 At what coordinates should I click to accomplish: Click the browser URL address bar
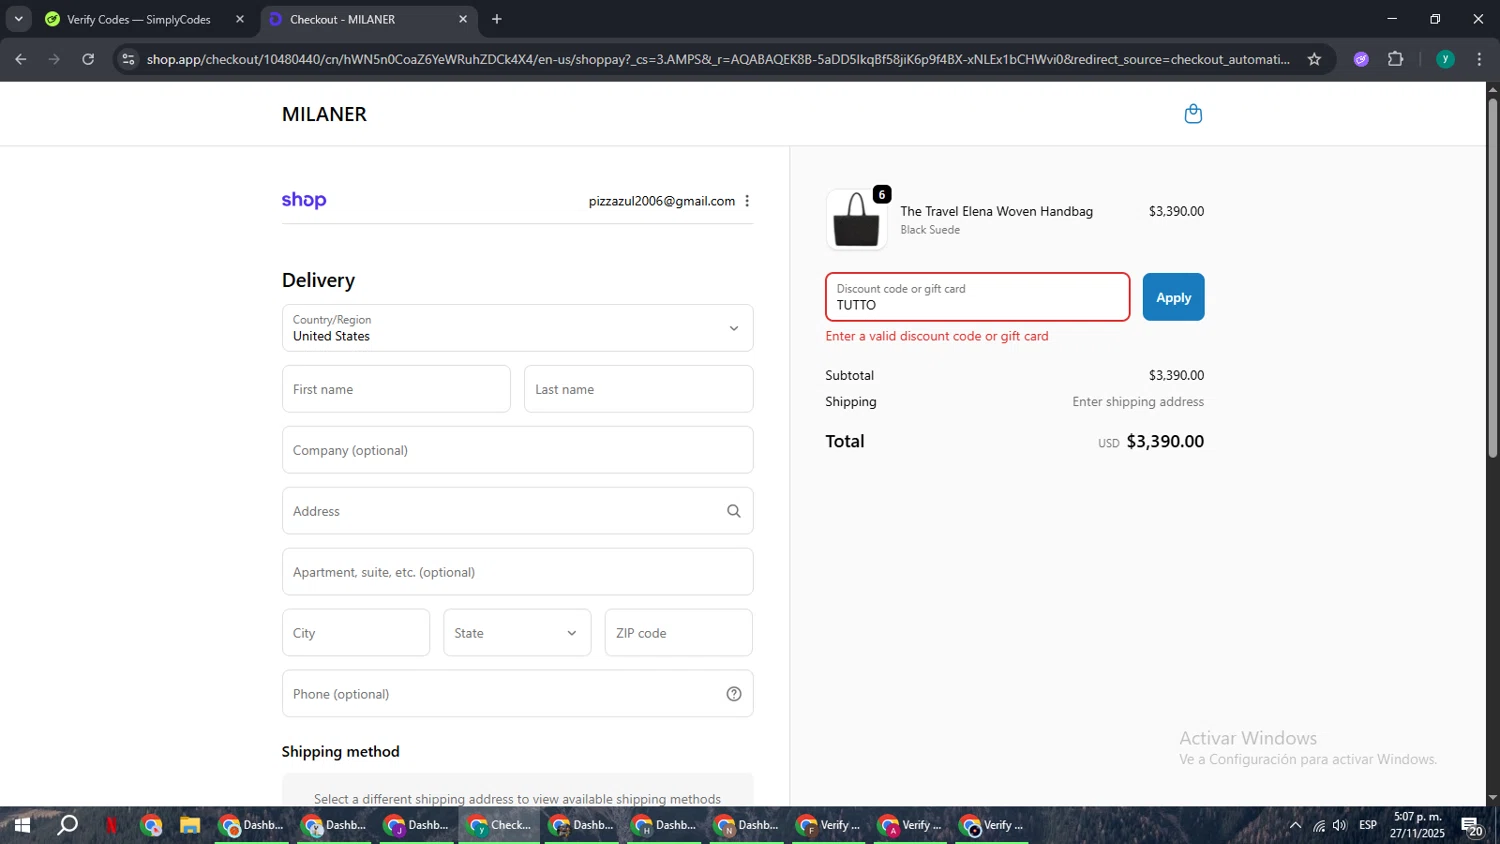[718, 59]
